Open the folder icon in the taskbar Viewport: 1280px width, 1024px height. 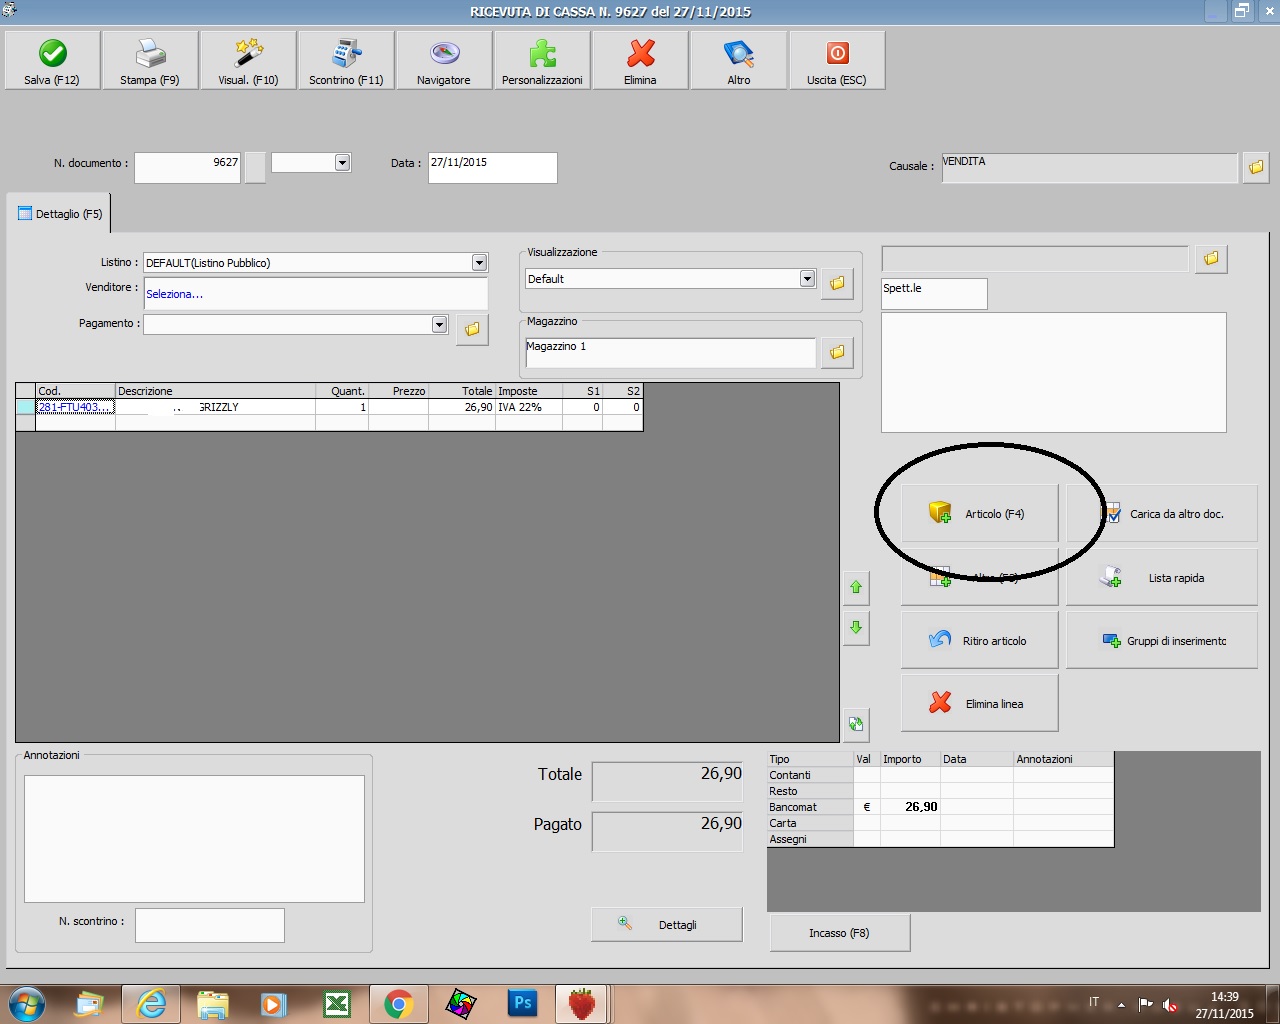tap(213, 1003)
